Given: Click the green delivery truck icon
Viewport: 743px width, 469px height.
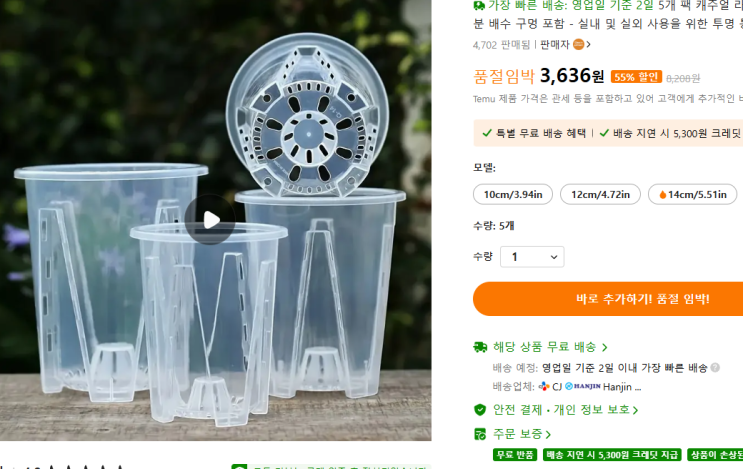Looking at the screenshot, I should point(480,347).
